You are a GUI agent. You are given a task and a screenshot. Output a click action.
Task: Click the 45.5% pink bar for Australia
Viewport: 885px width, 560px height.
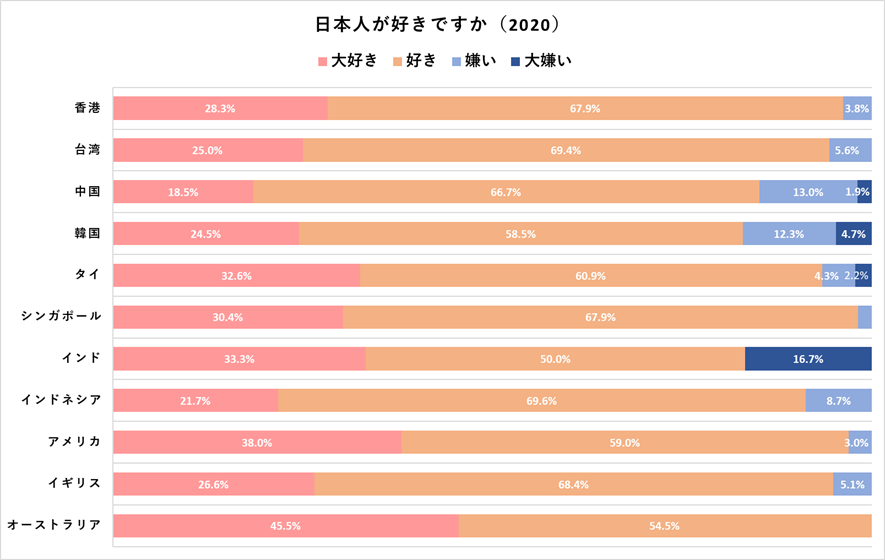coord(285,526)
